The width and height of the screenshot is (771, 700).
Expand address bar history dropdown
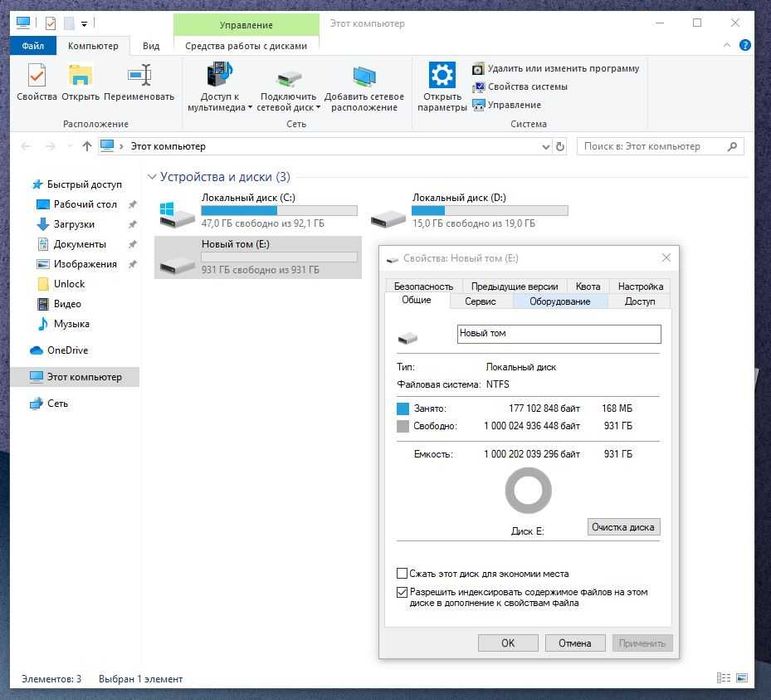coord(545,146)
